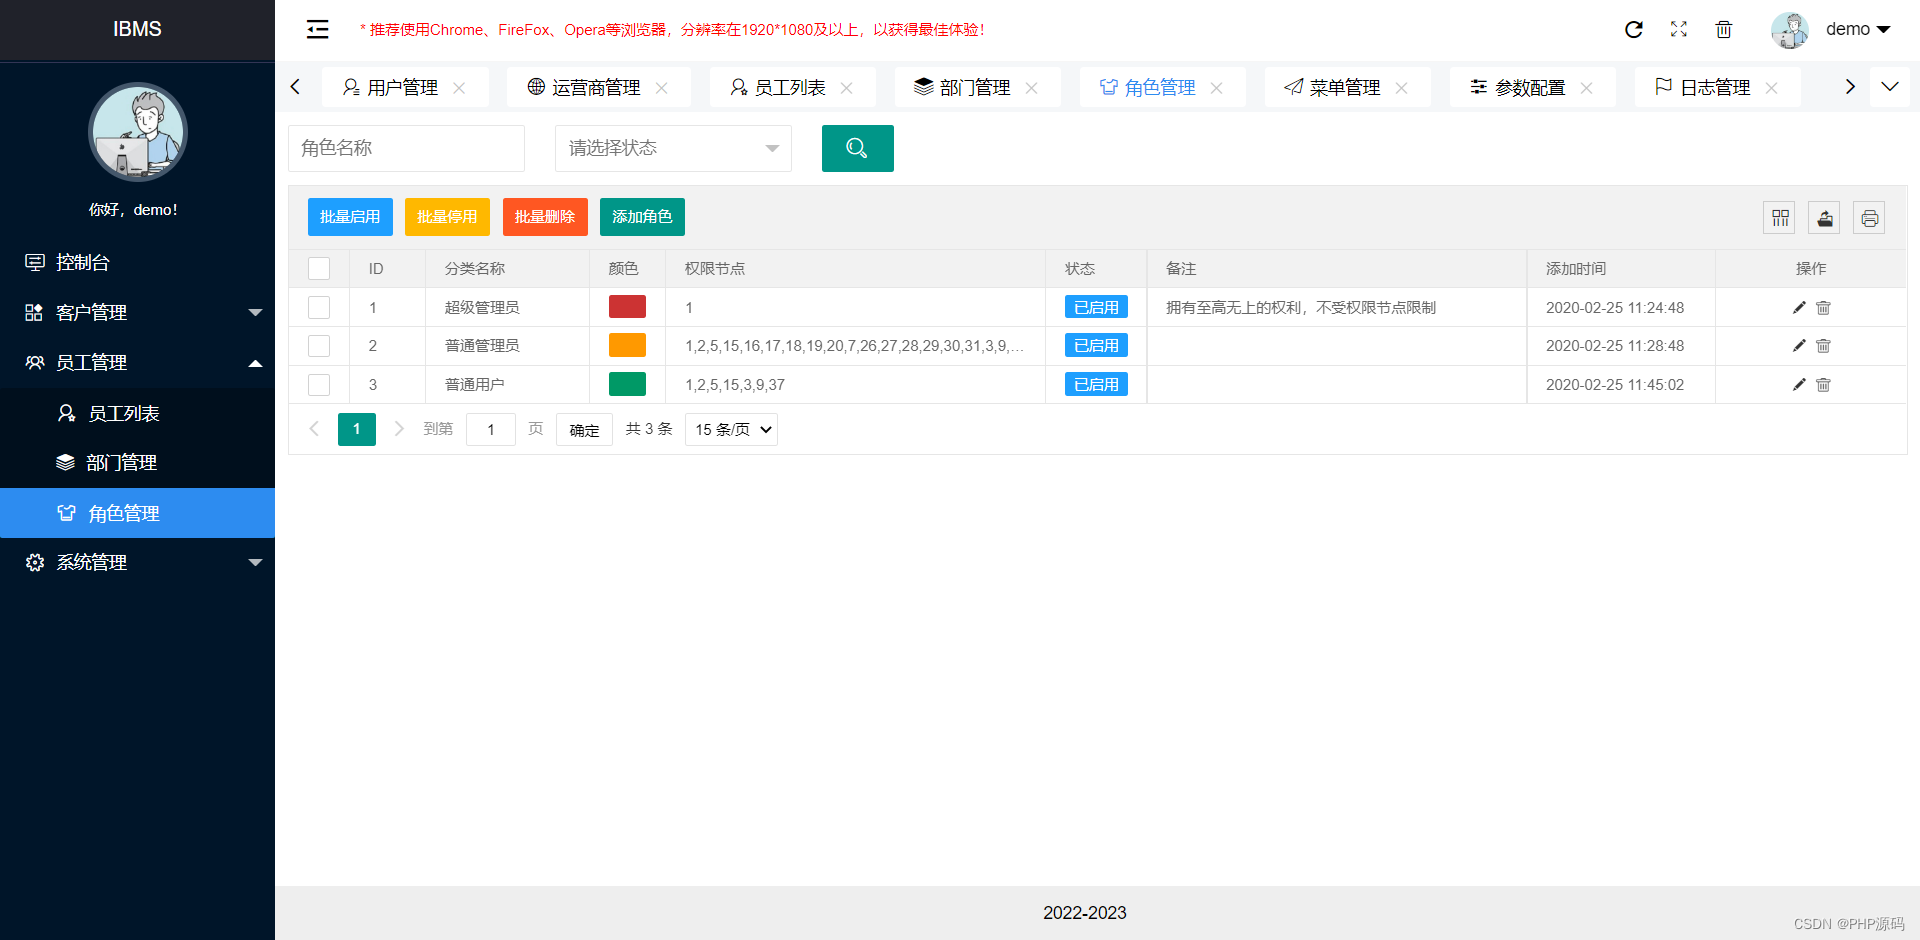Select 部门管理 in the sidebar submenu
1920x940 pixels.
(x=137, y=462)
